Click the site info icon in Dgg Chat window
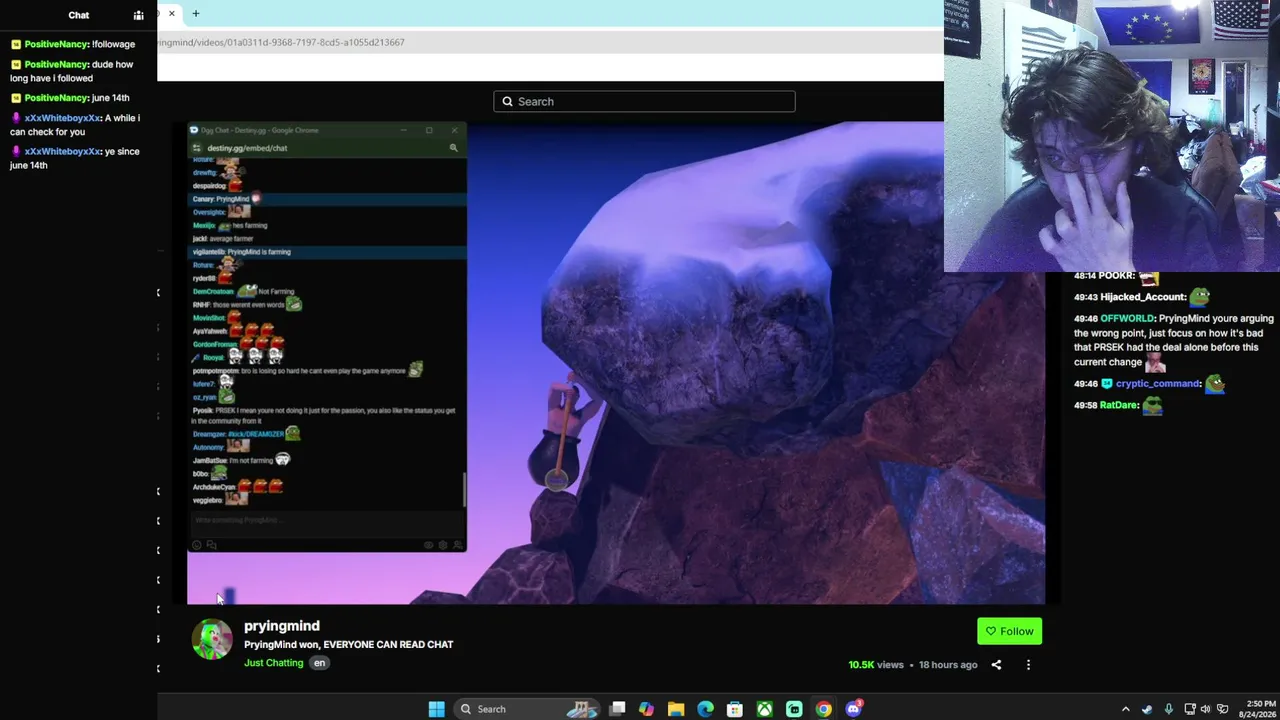The image size is (1280, 720). click(x=197, y=148)
